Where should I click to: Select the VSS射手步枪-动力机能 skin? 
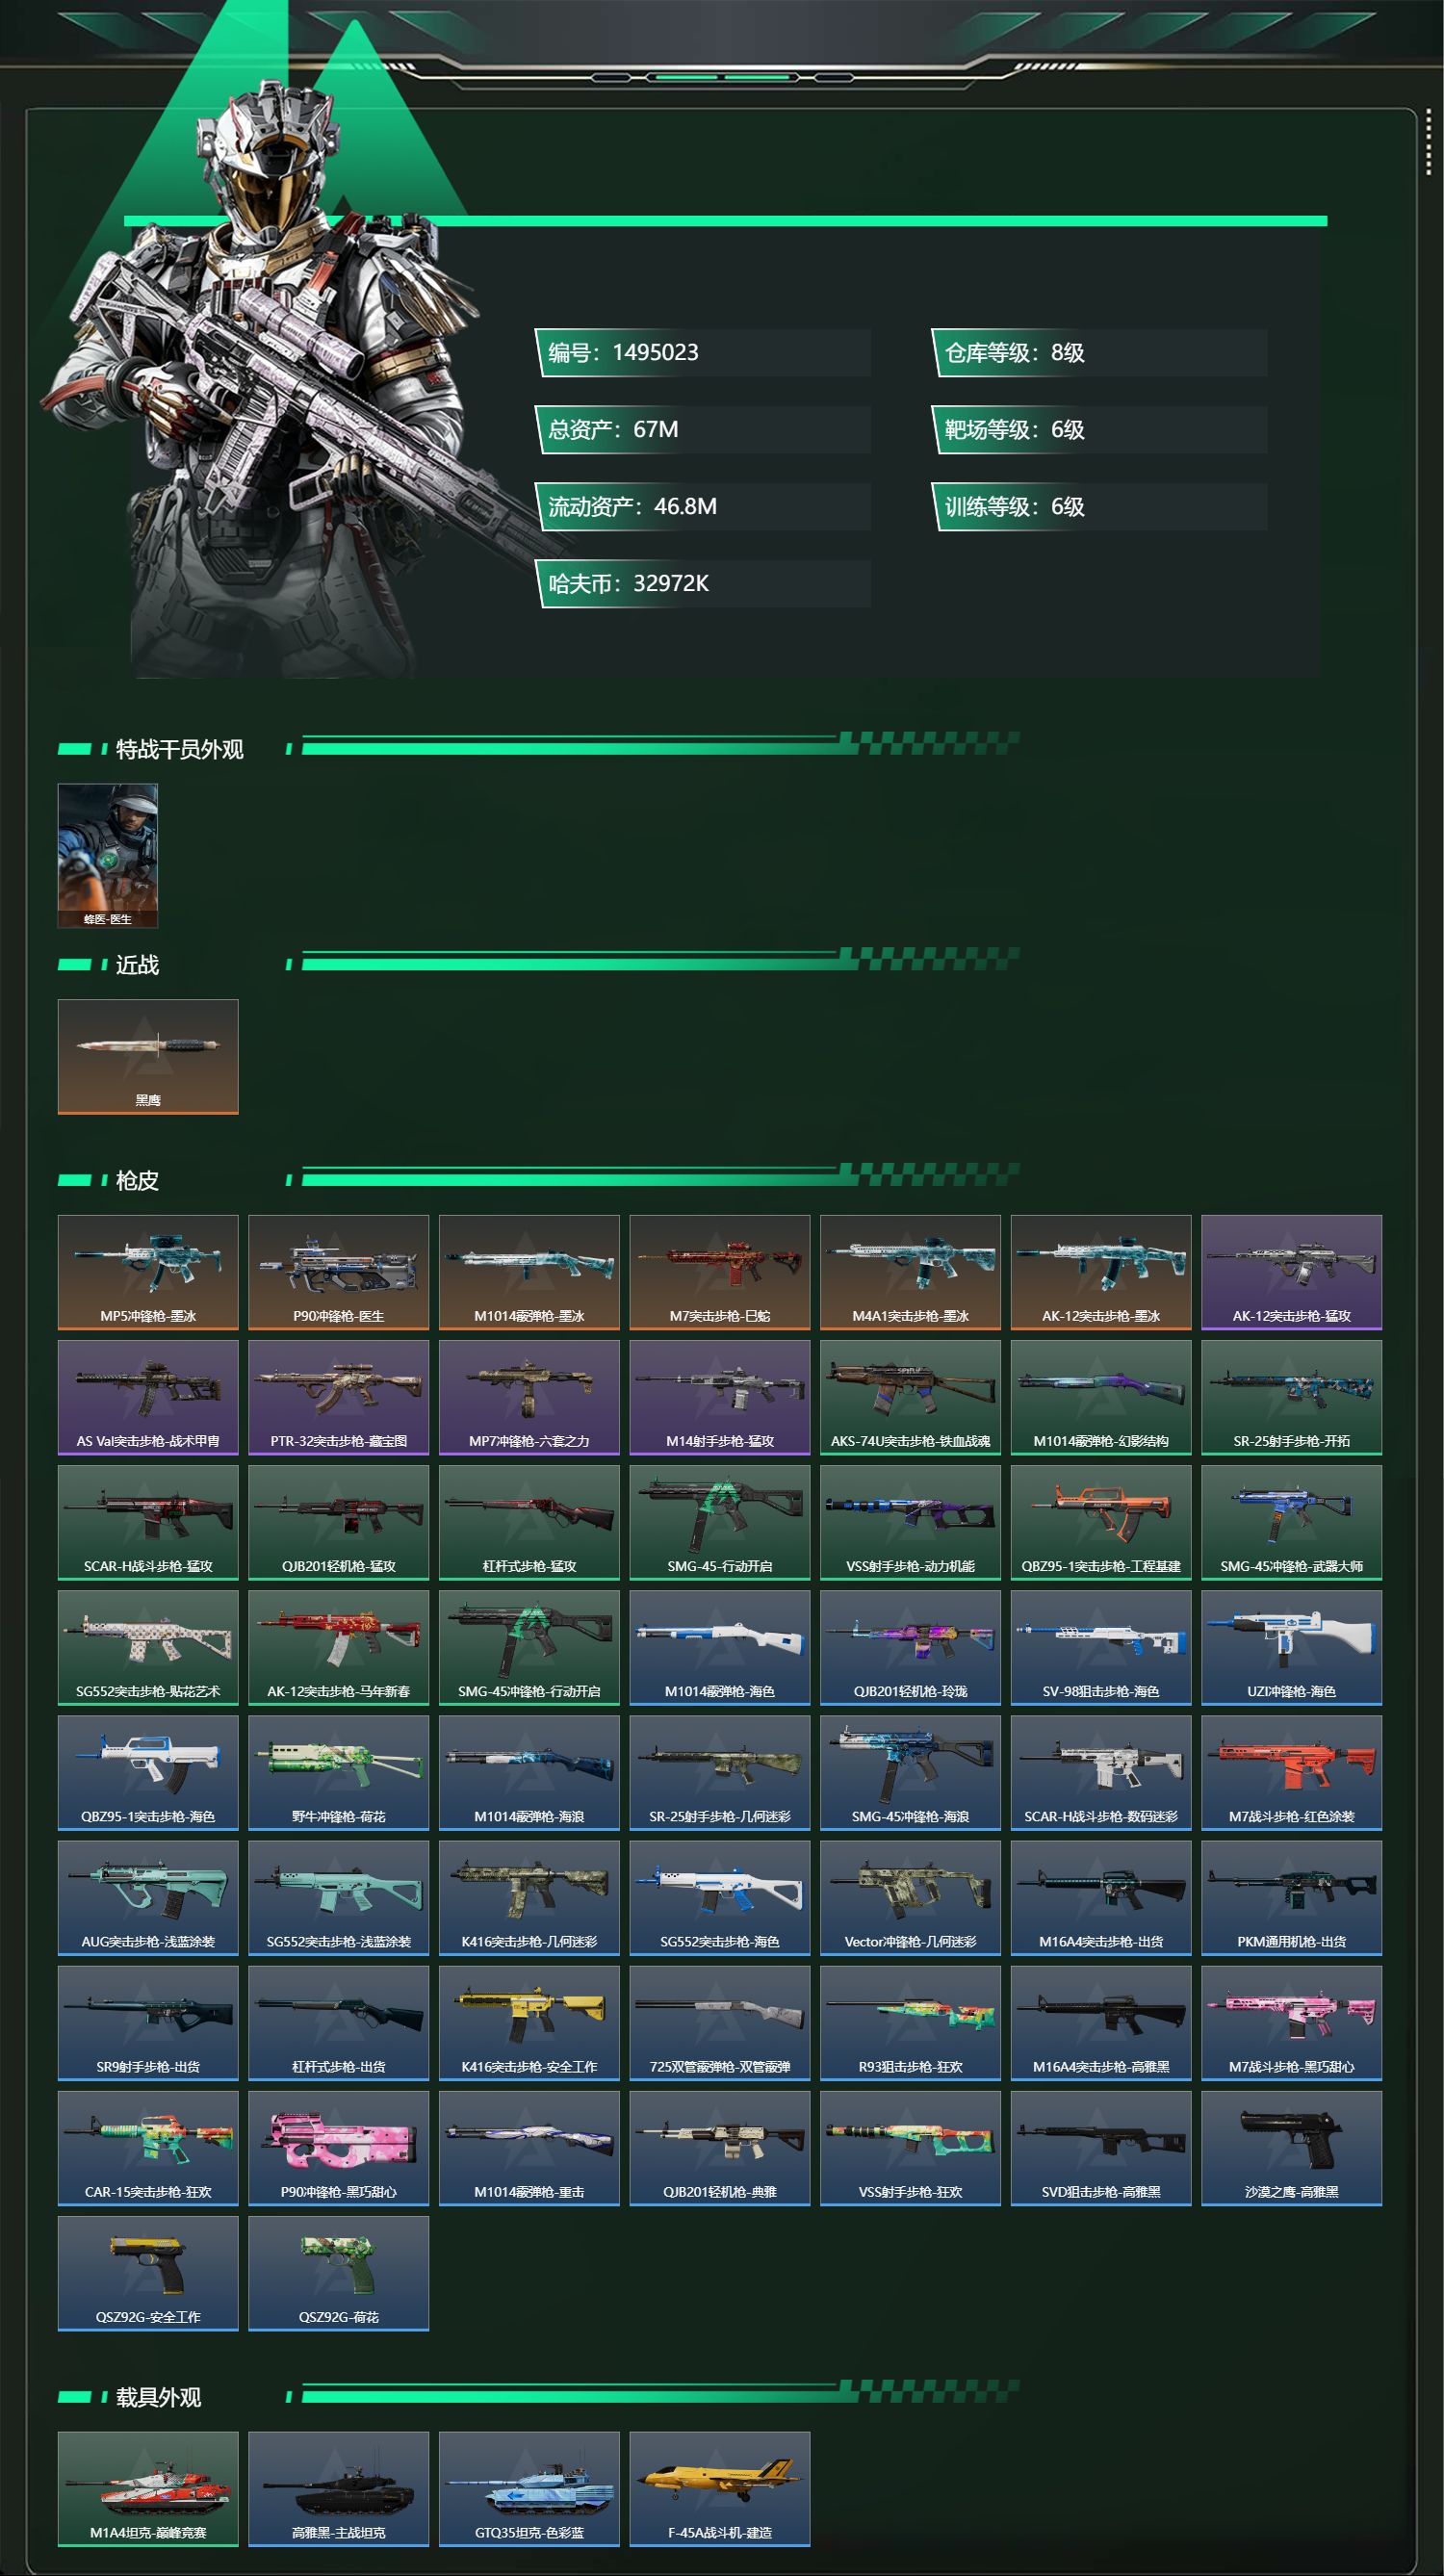click(x=910, y=1522)
